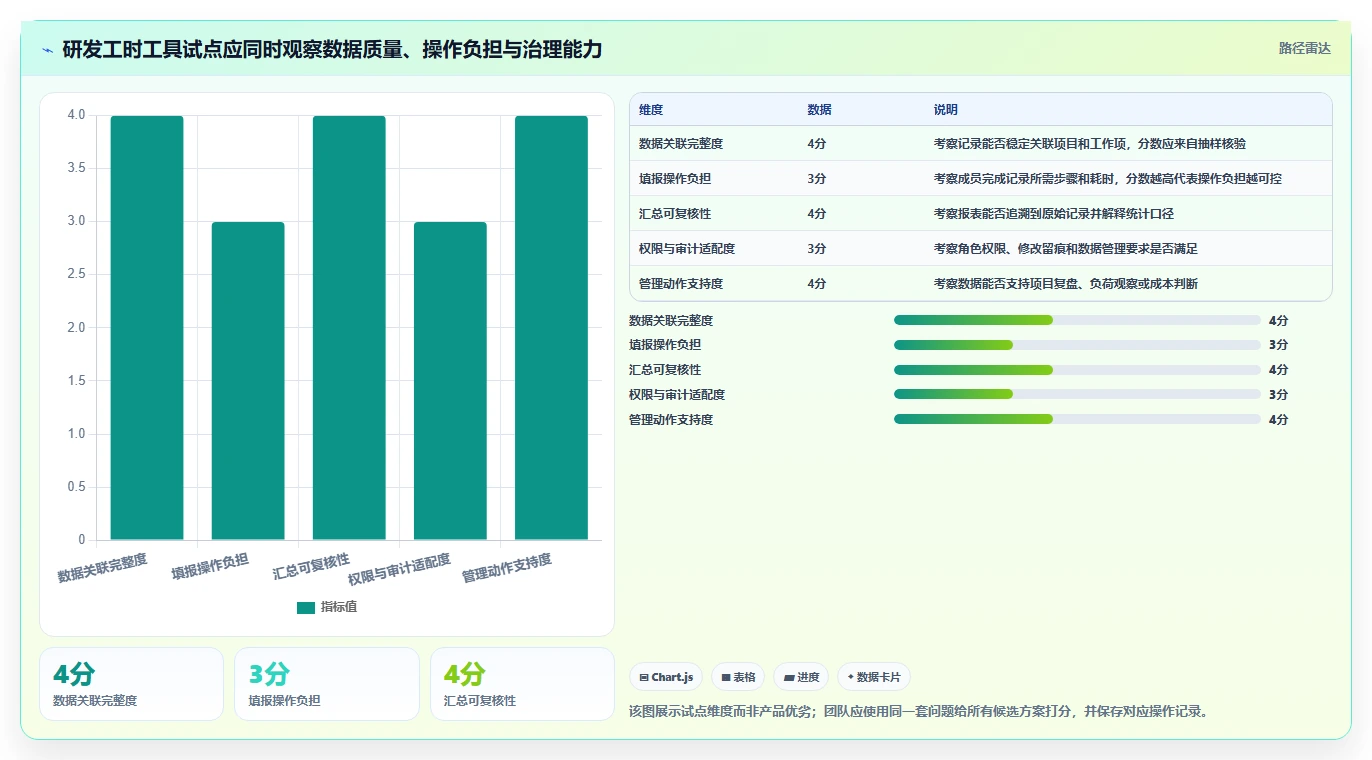Viewport: 1372px width, 760px height.
Task: Click the 4分 cell in 汇总可复核性 table row
Action: [817, 214]
